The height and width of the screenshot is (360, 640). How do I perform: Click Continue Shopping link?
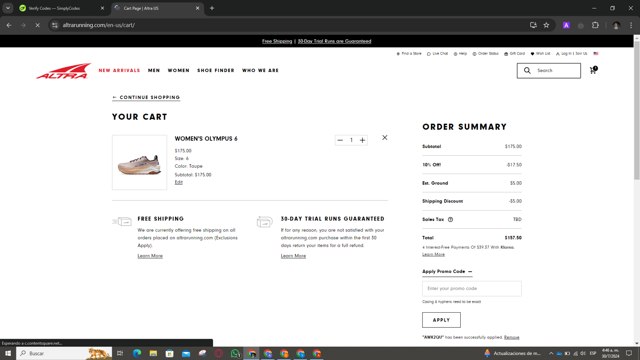point(146,97)
